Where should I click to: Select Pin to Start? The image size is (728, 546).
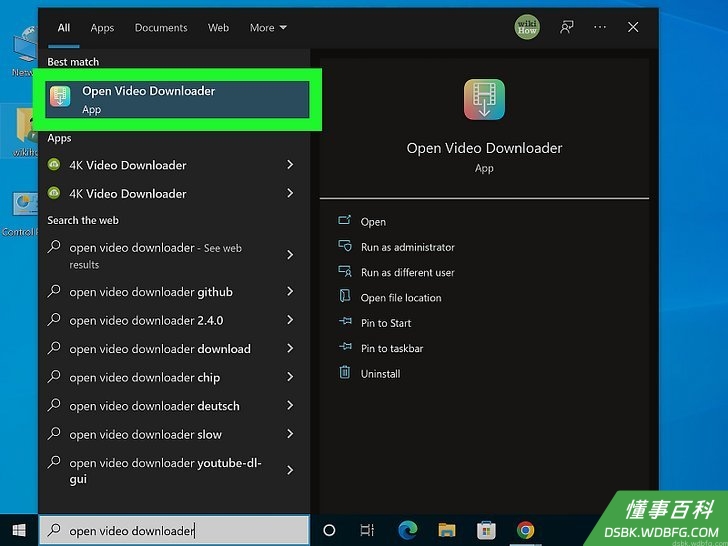(386, 323)
